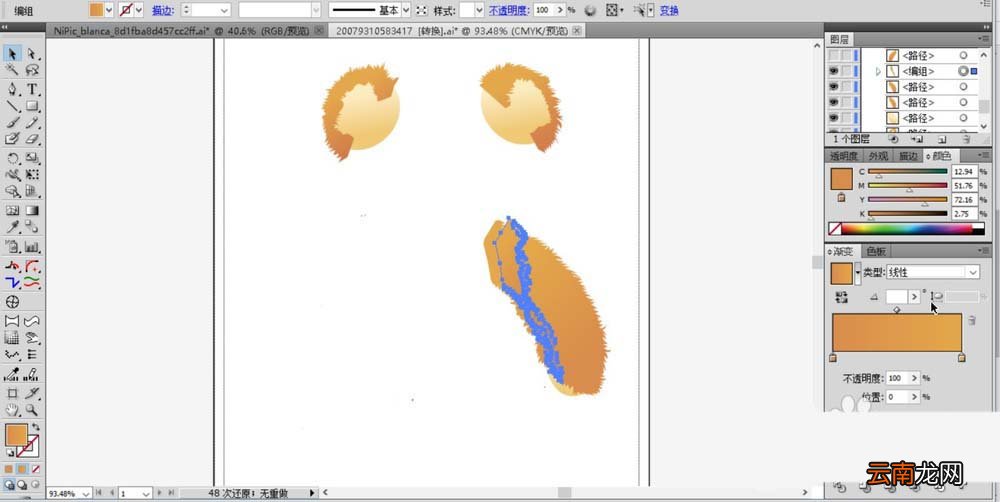This screenshot has width=1000, height=502.
Task: Open the 样式 graphic style dropdown
Action: 480,10
